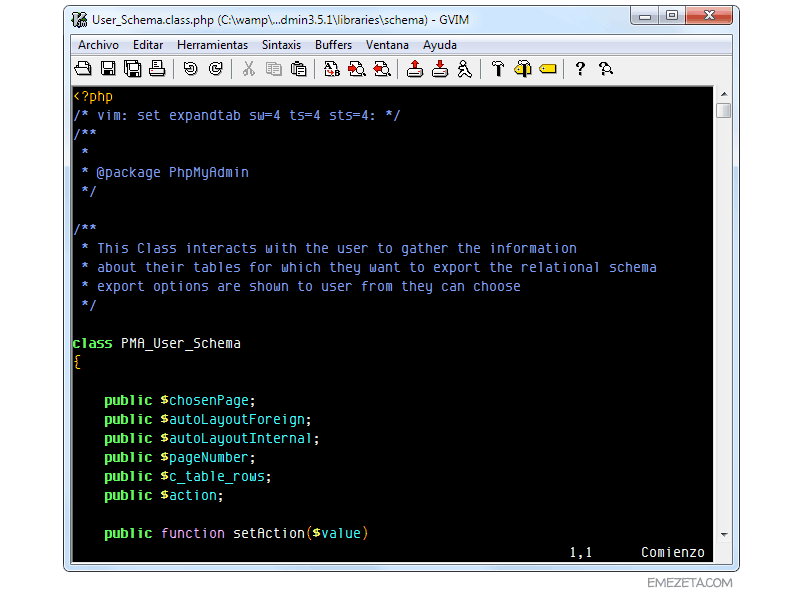Viewport: 800px width, 596px height.
Task: Undo the last change via the toolbar
Action: [x=191, y=68]
